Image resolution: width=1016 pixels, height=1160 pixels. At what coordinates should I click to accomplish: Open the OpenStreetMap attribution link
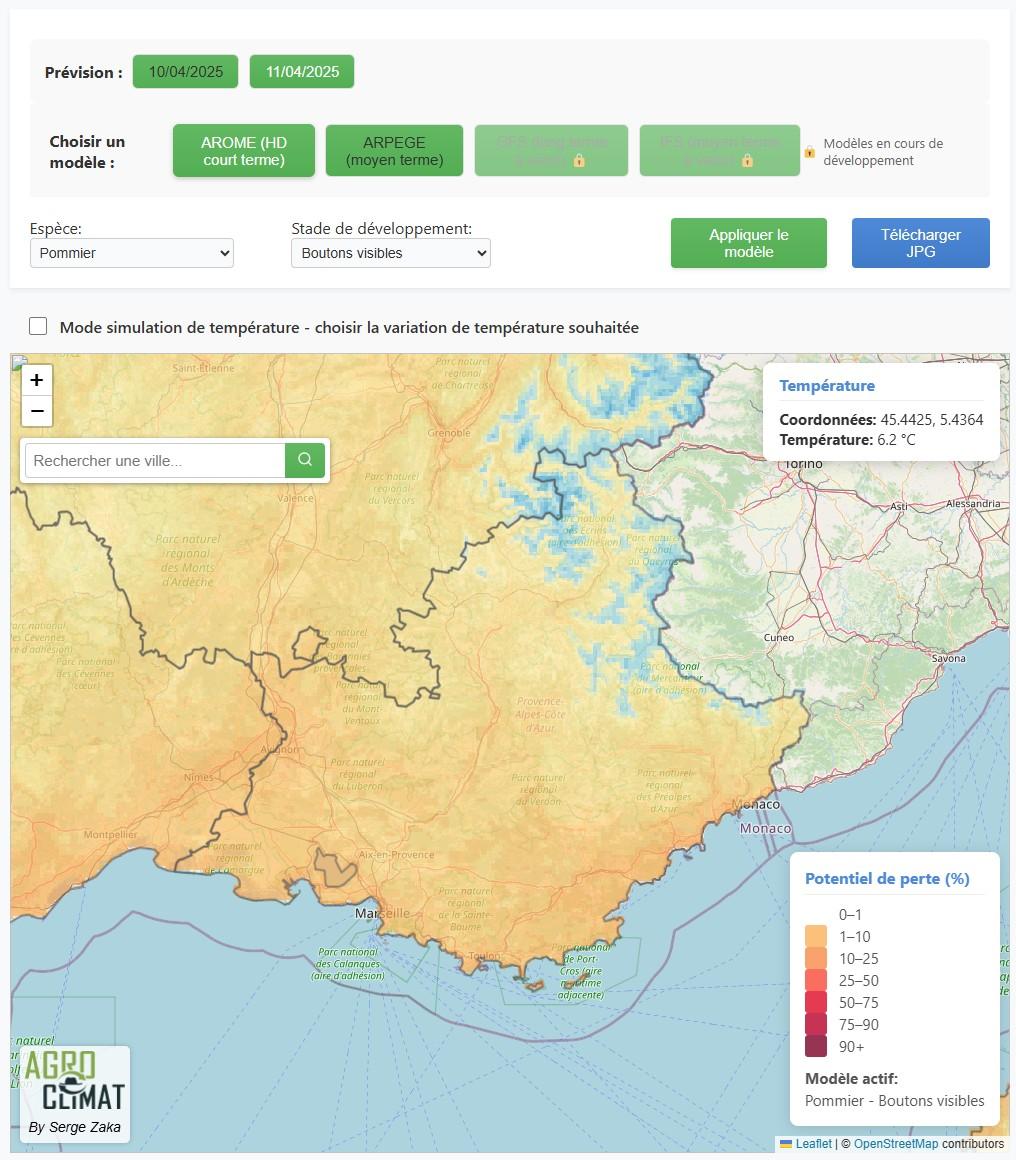(x=896, y=1144)
